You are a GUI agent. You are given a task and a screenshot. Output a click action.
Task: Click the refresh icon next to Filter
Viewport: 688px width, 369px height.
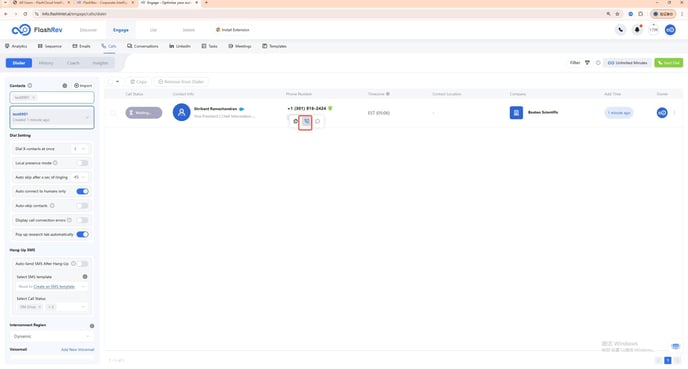[x=598, y=63]
